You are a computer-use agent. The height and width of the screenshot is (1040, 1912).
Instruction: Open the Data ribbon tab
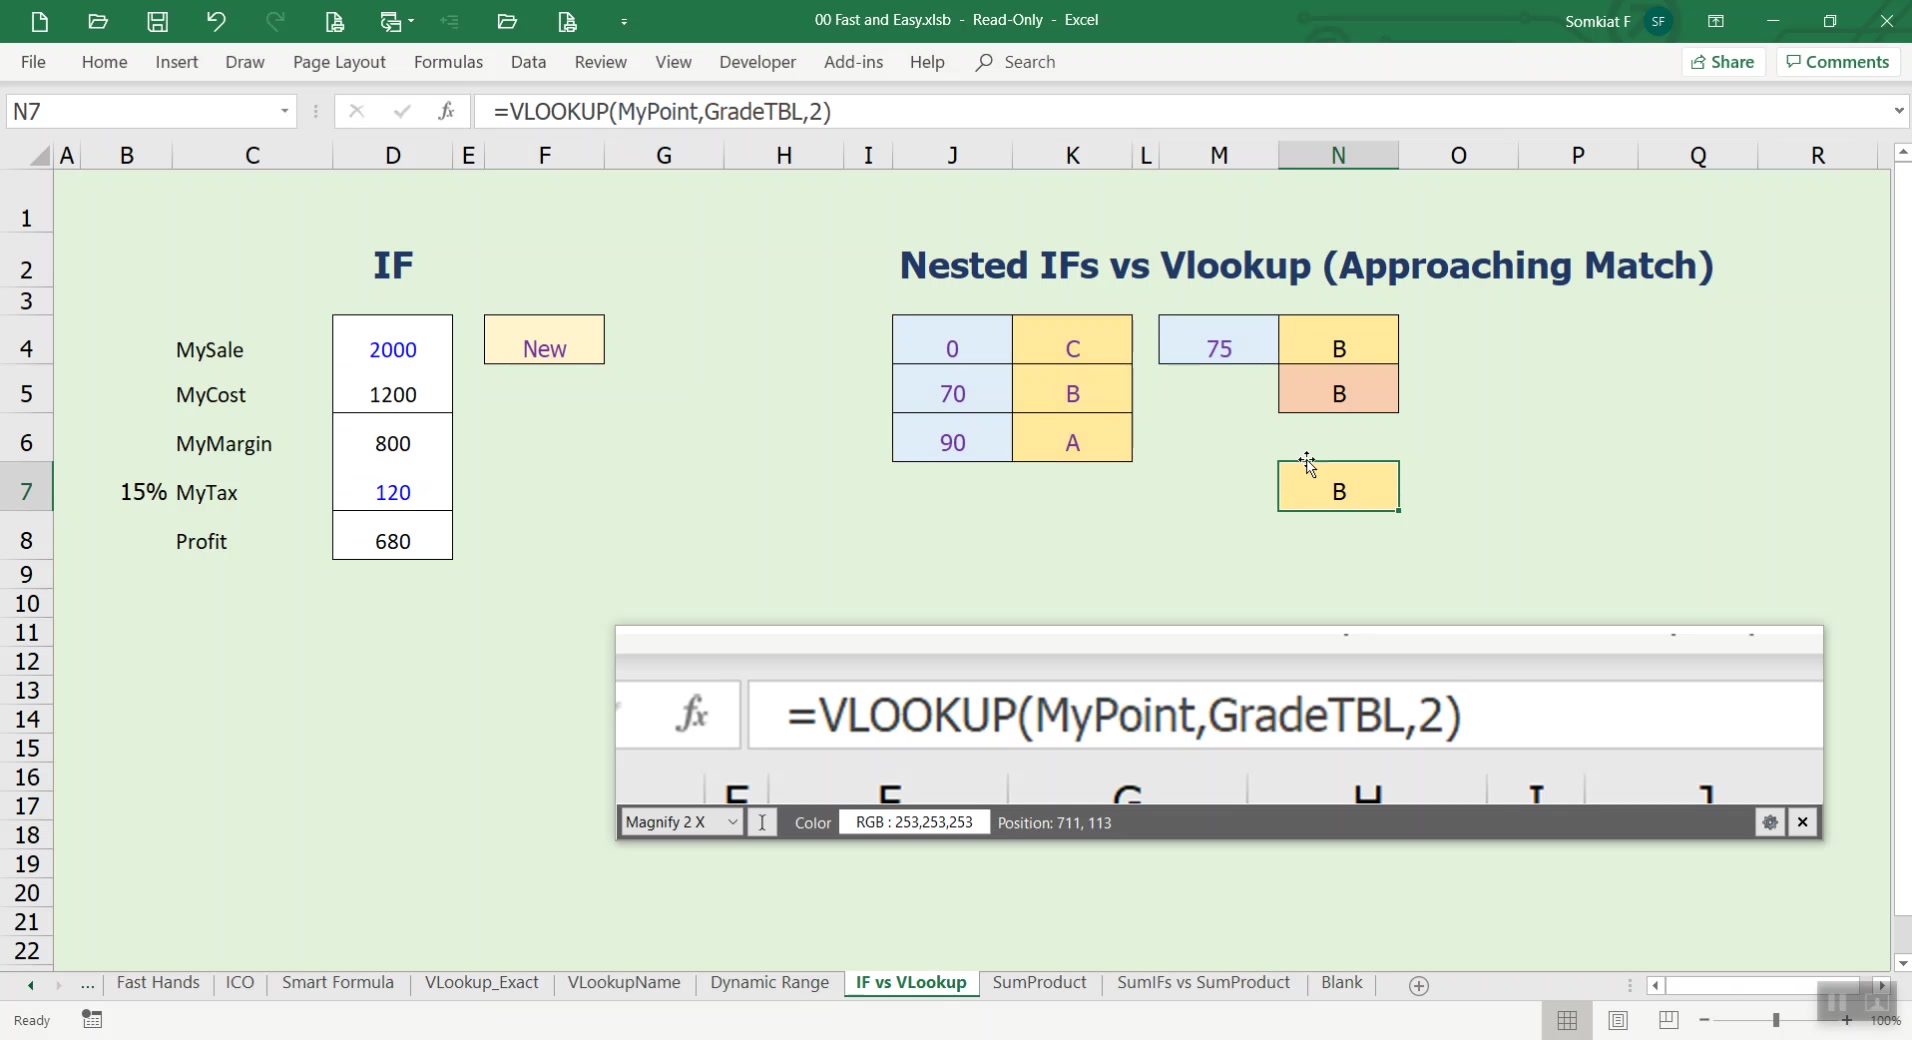point(528,62)
